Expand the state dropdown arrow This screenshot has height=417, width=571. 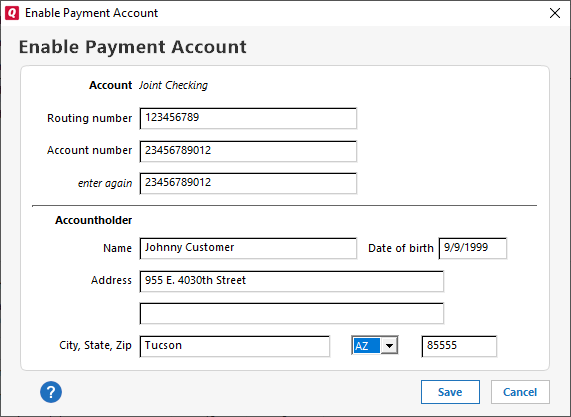(389, 346)
